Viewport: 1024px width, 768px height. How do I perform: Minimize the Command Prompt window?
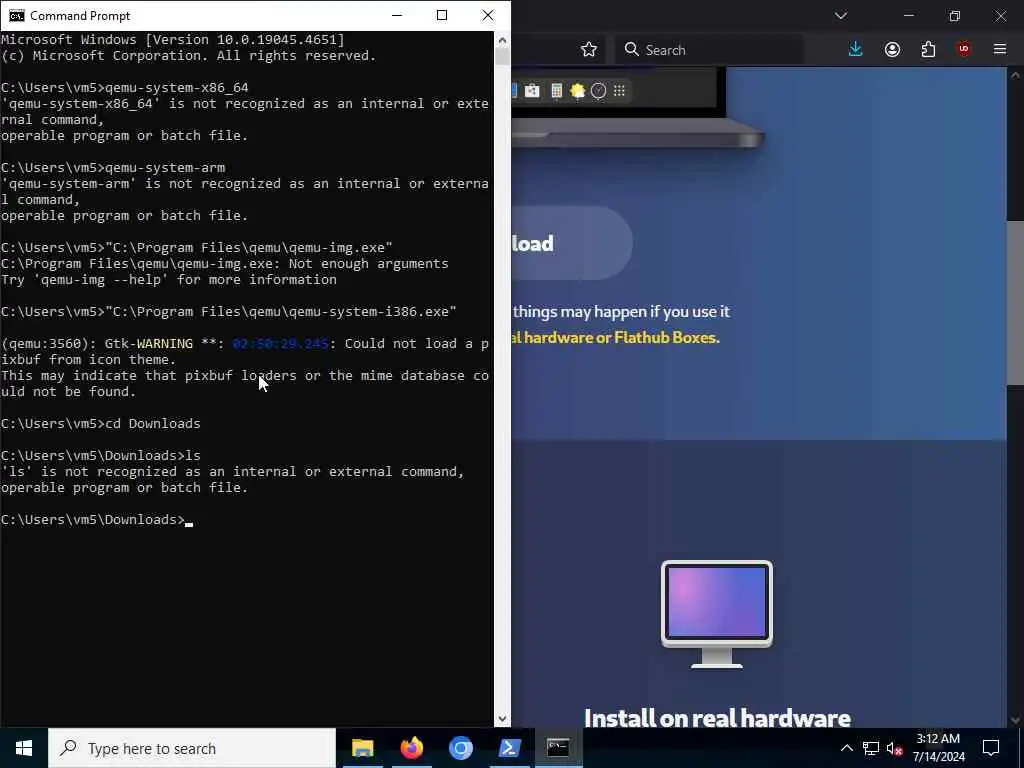[396, 15]
